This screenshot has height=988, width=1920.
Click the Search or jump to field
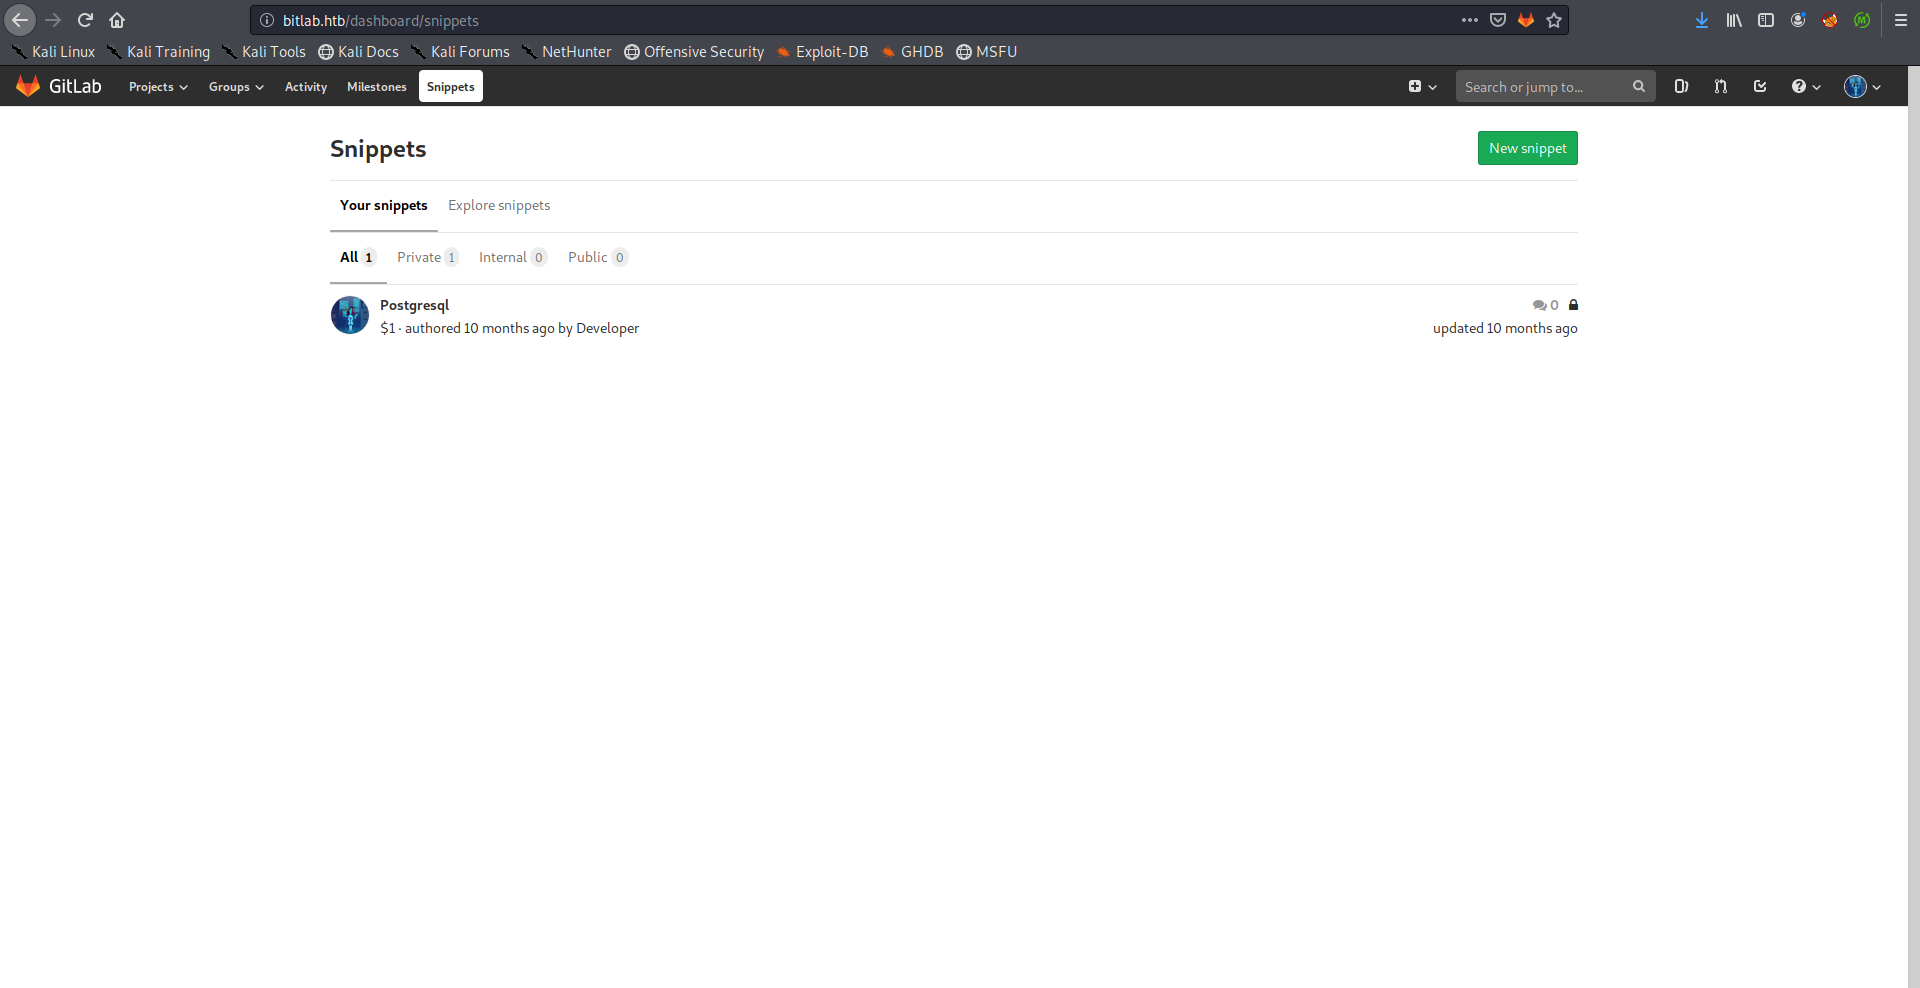pos(1543,87)
